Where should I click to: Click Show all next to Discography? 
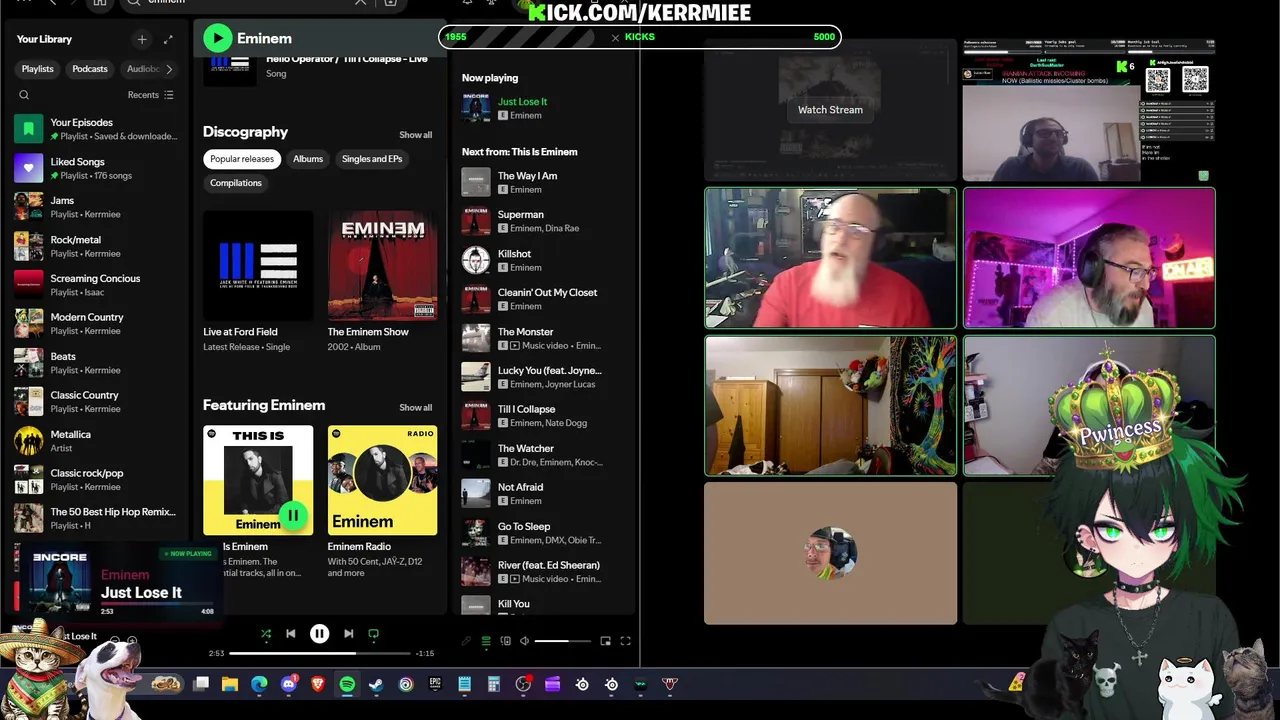click(416, 135)
